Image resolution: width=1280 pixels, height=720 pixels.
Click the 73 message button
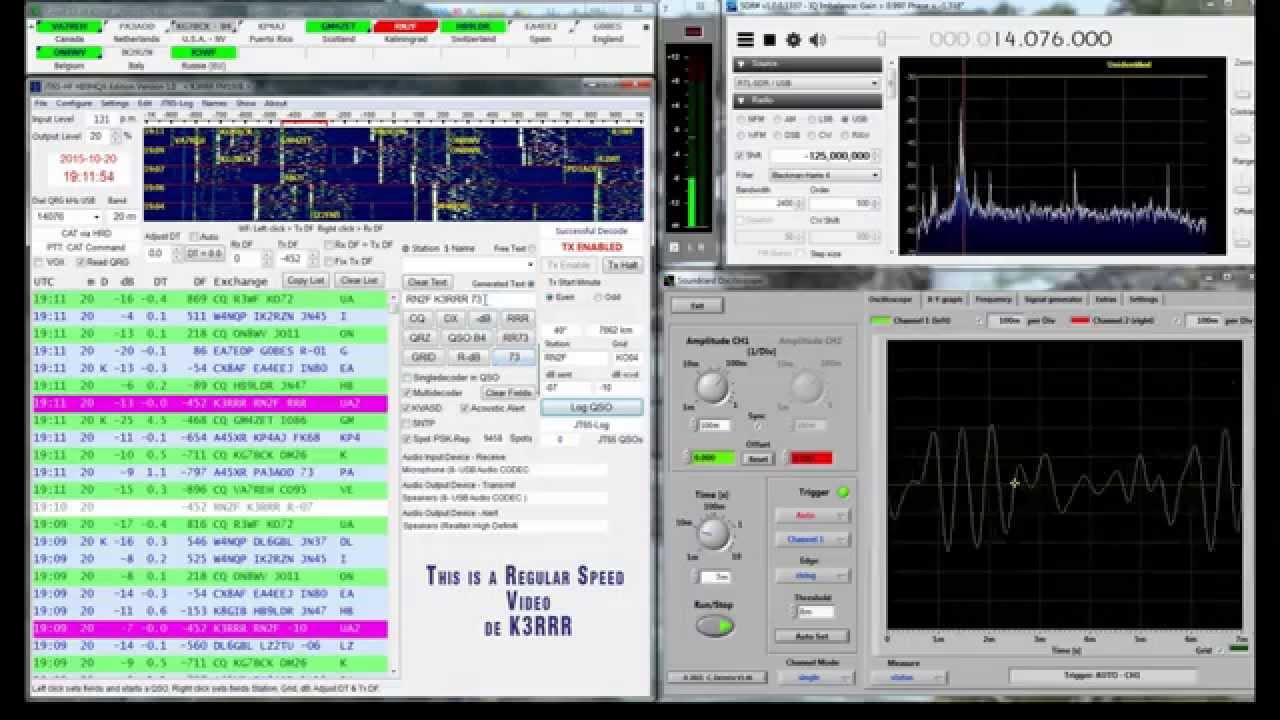pyautogui.click(x=515, y=357)
